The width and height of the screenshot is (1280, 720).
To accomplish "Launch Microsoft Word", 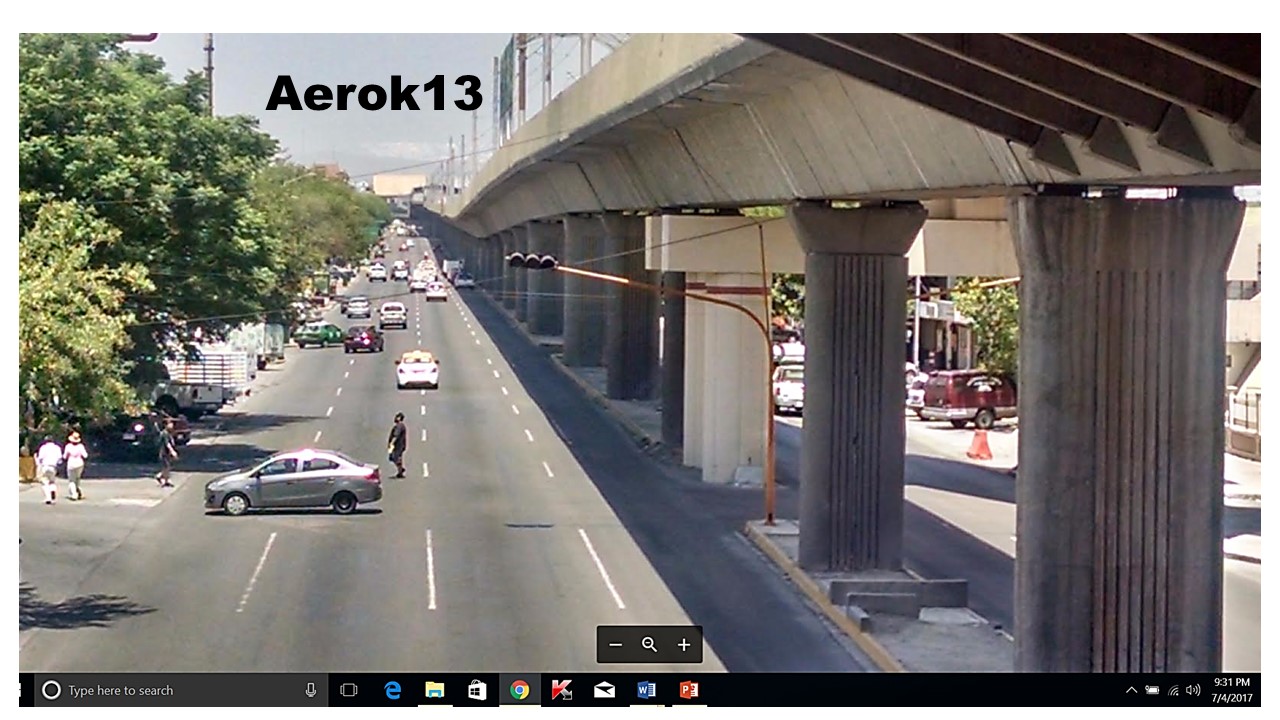I will coord(647,690).
